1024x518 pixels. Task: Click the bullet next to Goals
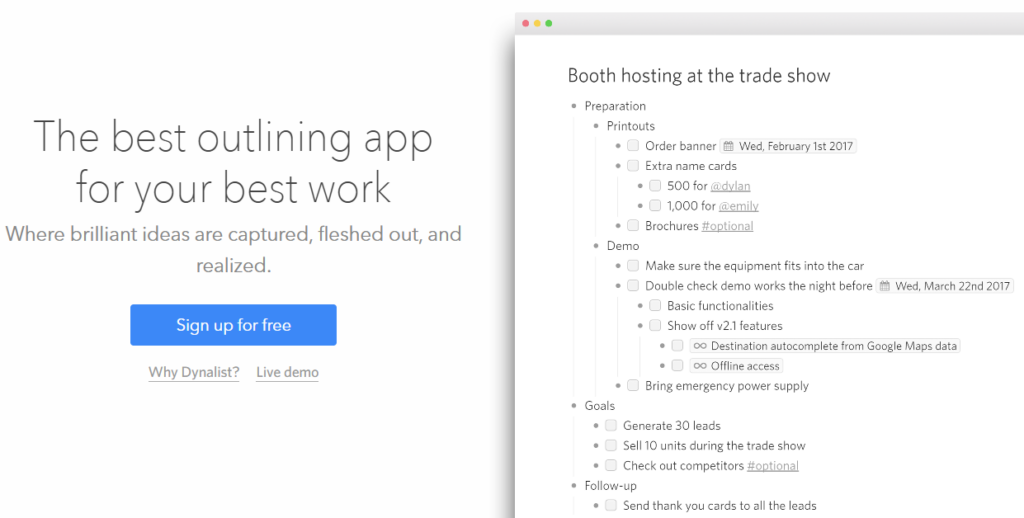(574, 406)
